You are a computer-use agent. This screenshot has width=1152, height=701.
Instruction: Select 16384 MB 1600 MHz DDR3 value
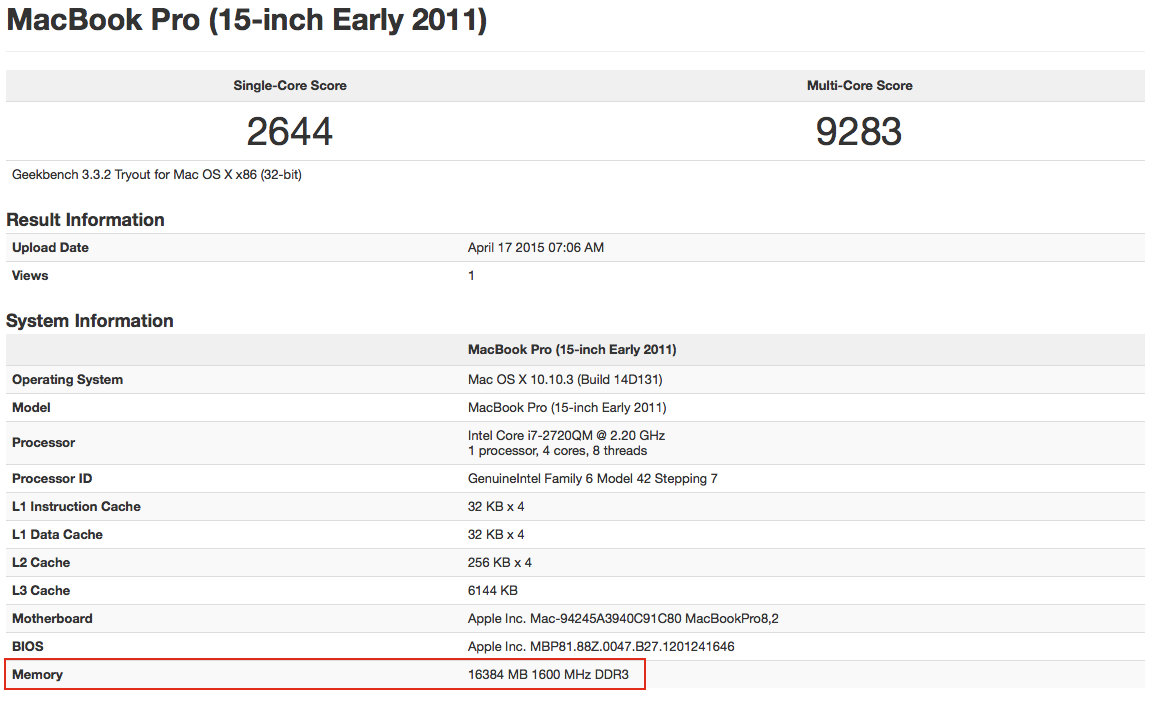(548, 675)
